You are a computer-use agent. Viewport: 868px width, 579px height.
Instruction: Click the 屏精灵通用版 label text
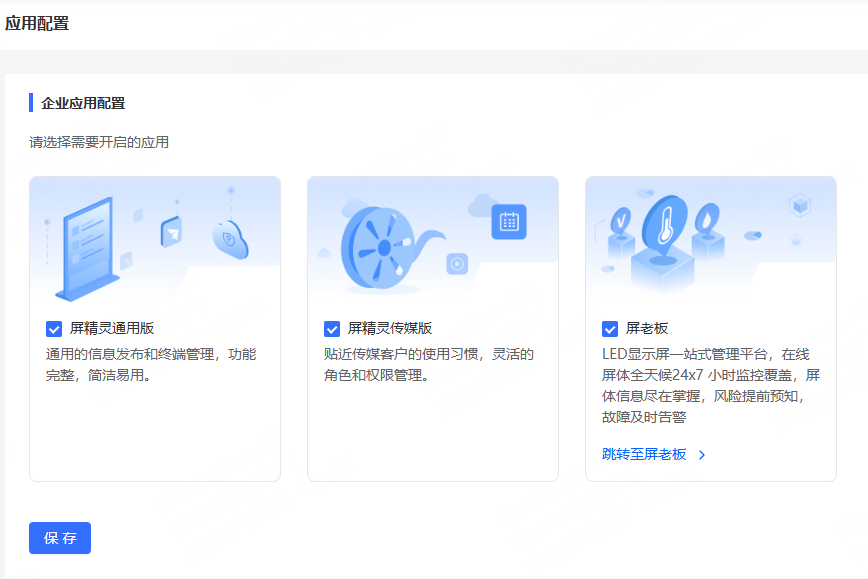(x=112, y=328)
